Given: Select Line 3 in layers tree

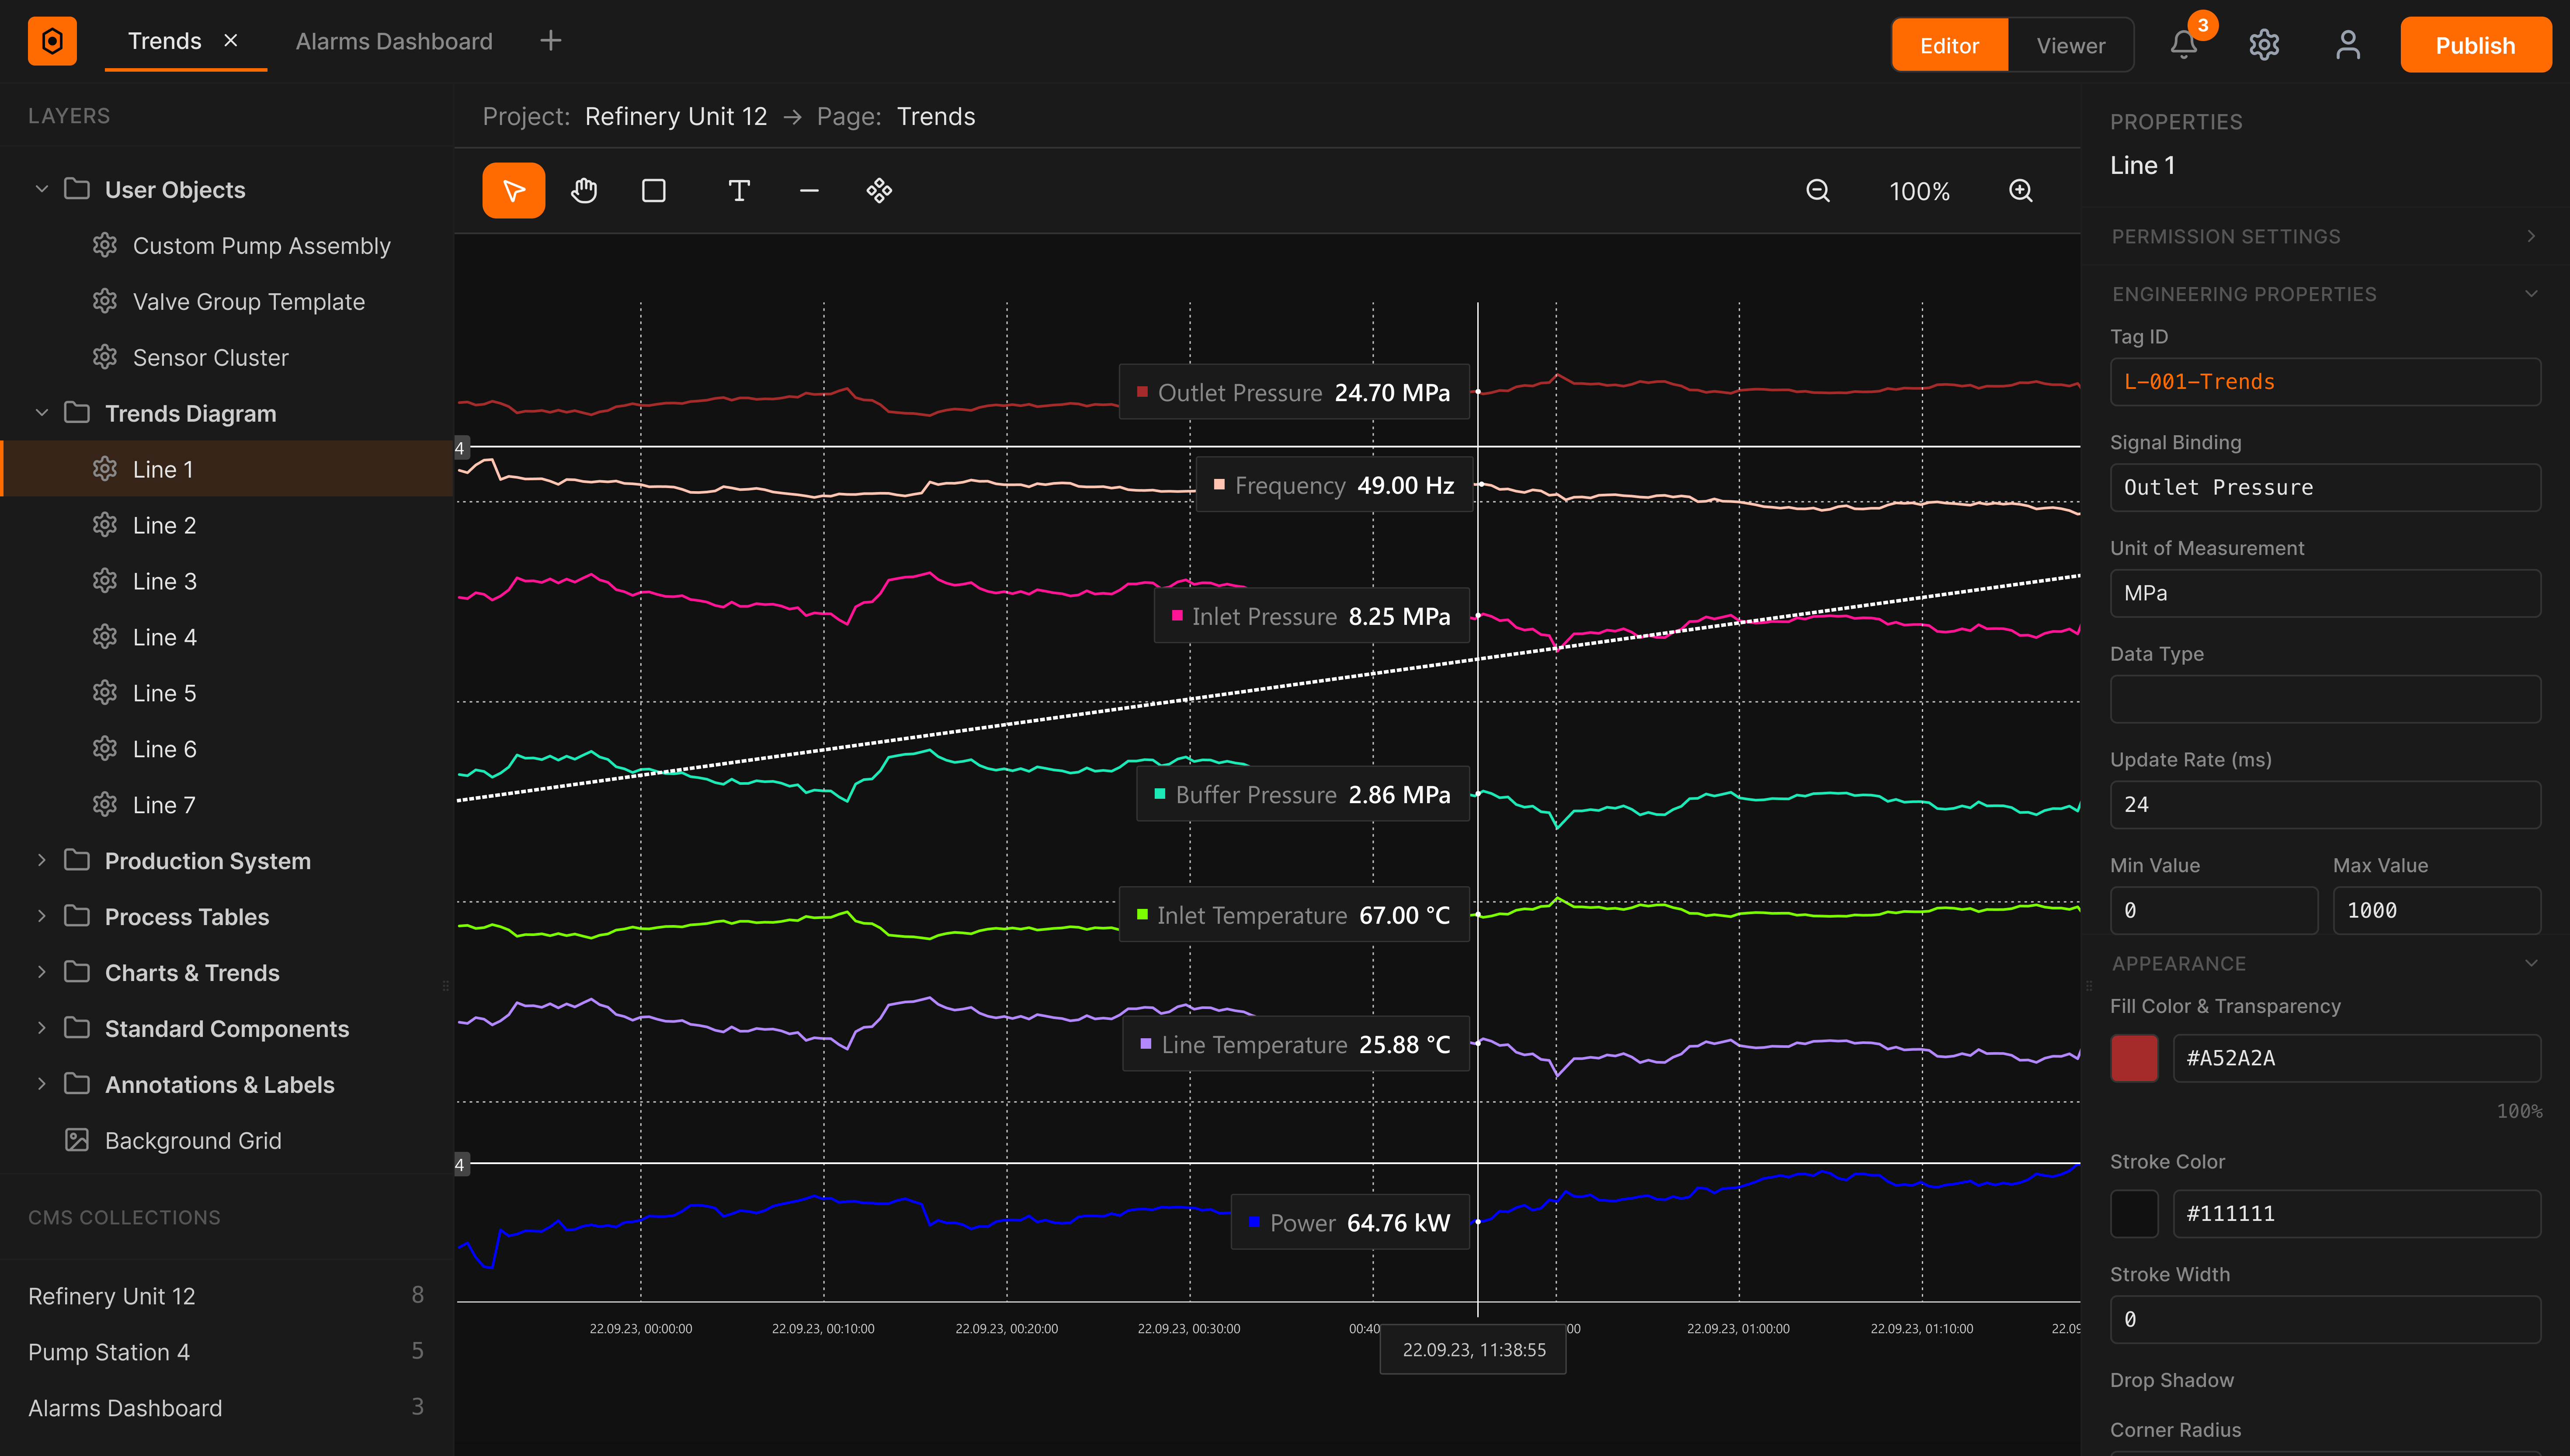Looking at the screenshot, I should (x=227, y=581).
